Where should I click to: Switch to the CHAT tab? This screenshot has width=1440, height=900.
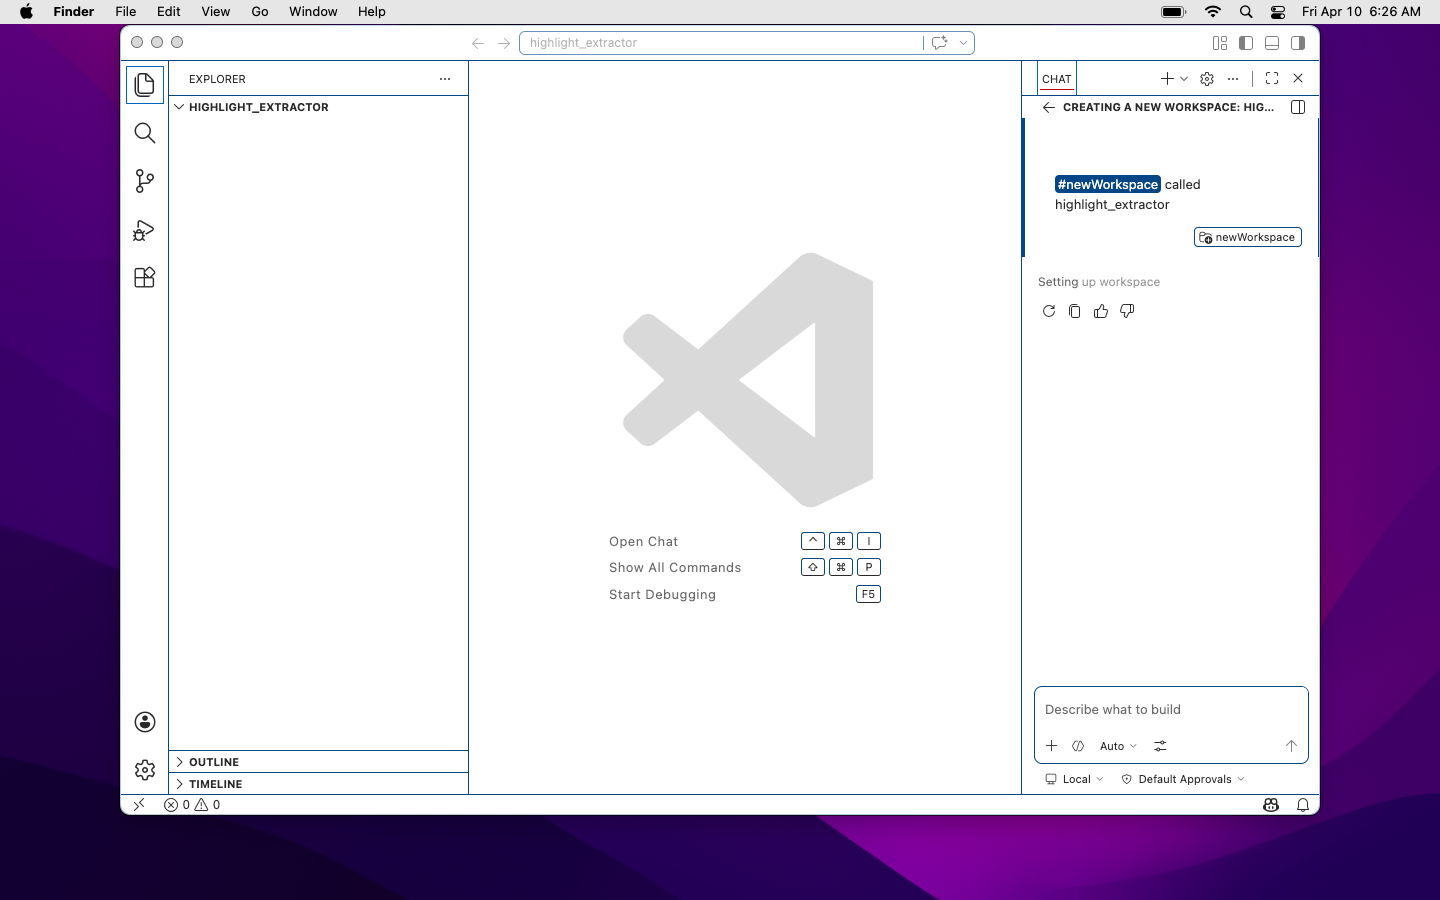[x=1056, y=78]
